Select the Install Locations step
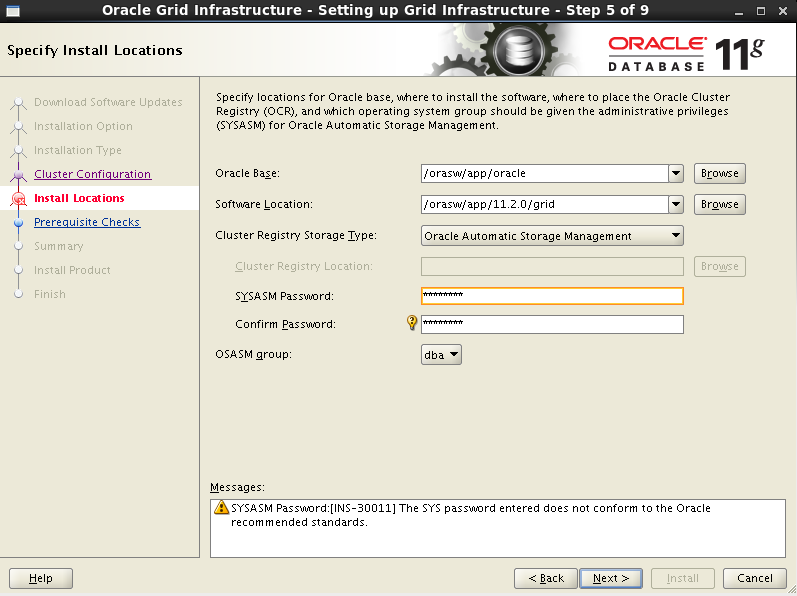This screenshot has height=596, width=797. click(79, 198)
